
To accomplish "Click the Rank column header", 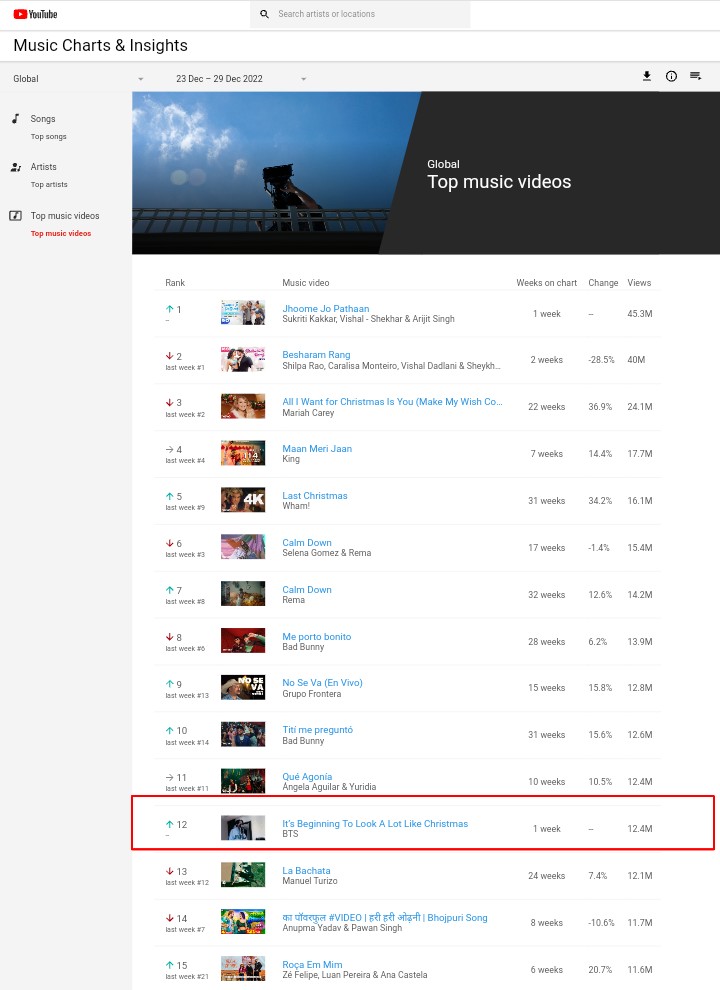I will 175,283.
